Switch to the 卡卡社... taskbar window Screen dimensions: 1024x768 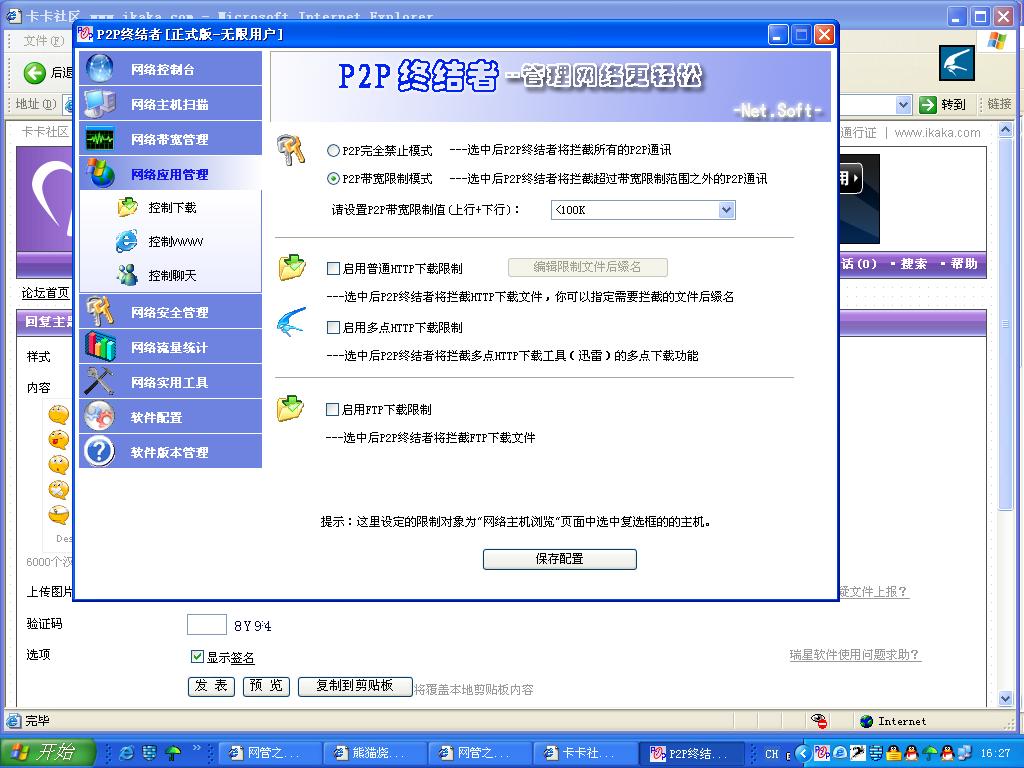[x=585, y=753]
